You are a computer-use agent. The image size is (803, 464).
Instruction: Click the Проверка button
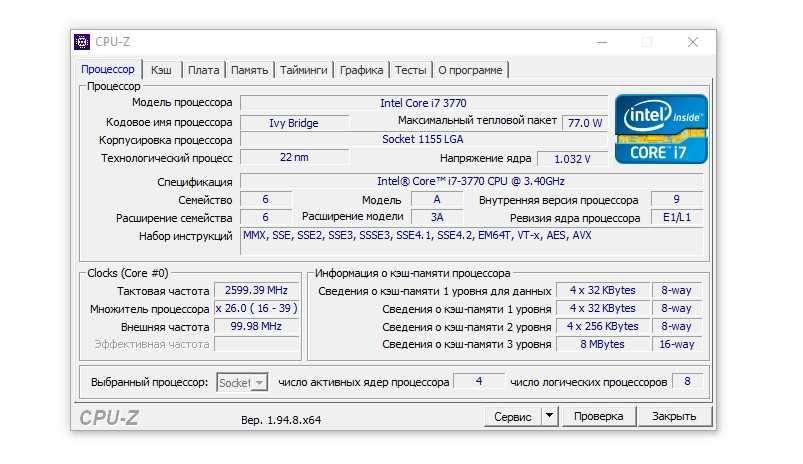tap(599, 416)
